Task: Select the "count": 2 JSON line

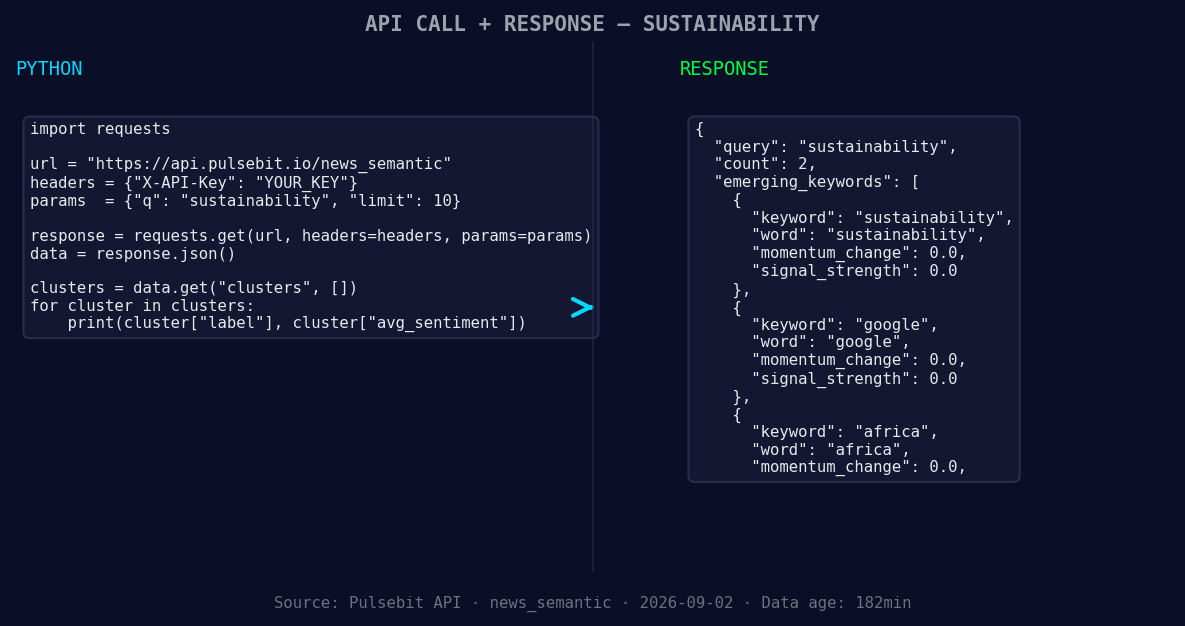Action: (766, 164)
